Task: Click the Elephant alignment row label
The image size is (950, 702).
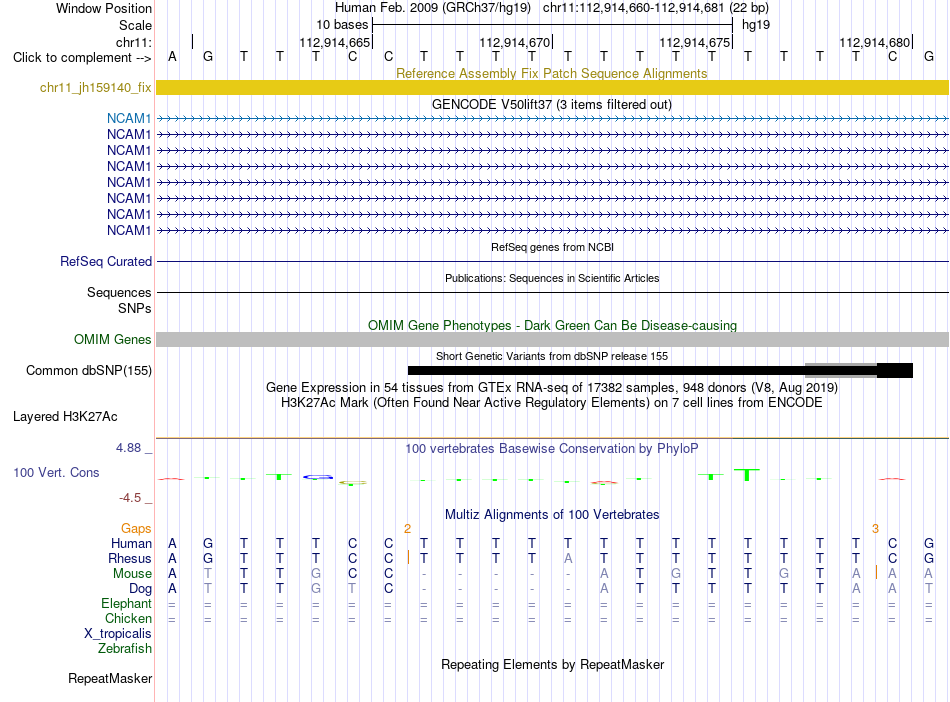Action: (x=126, y=604)
